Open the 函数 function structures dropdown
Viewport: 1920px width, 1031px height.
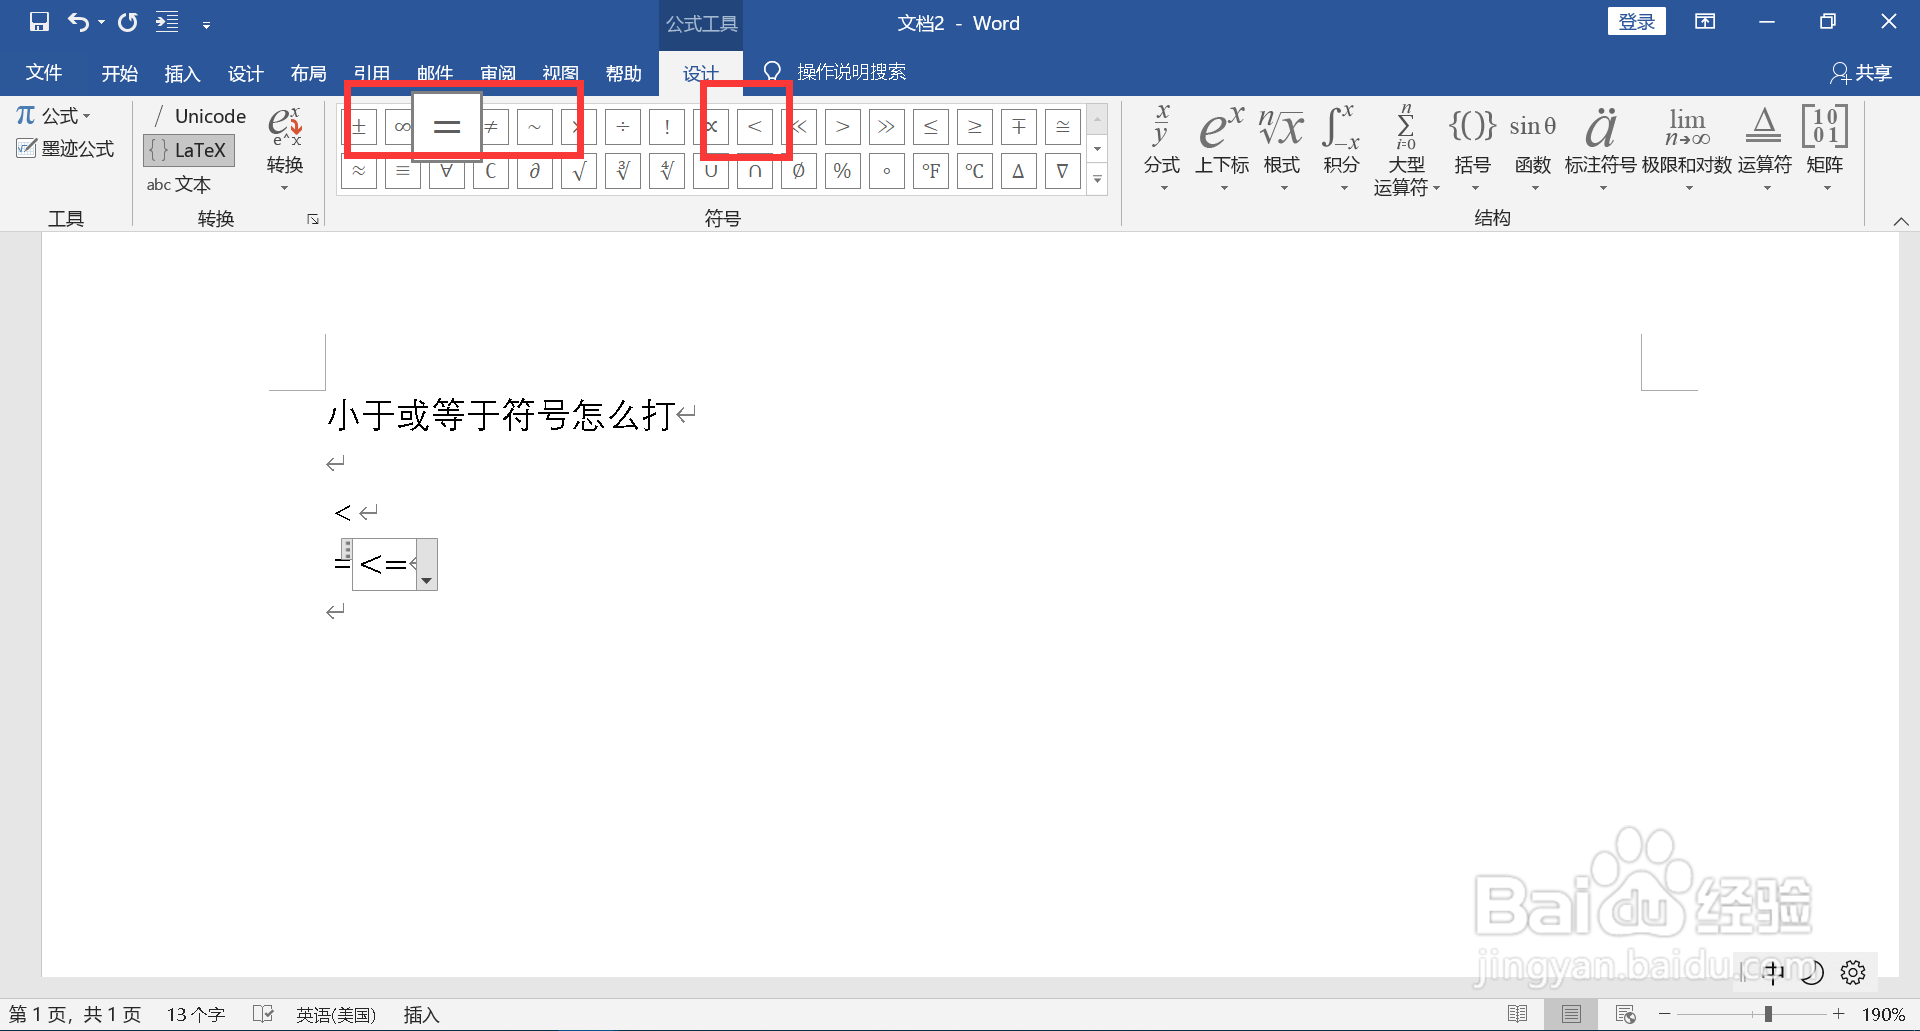tap(1533, 148)
